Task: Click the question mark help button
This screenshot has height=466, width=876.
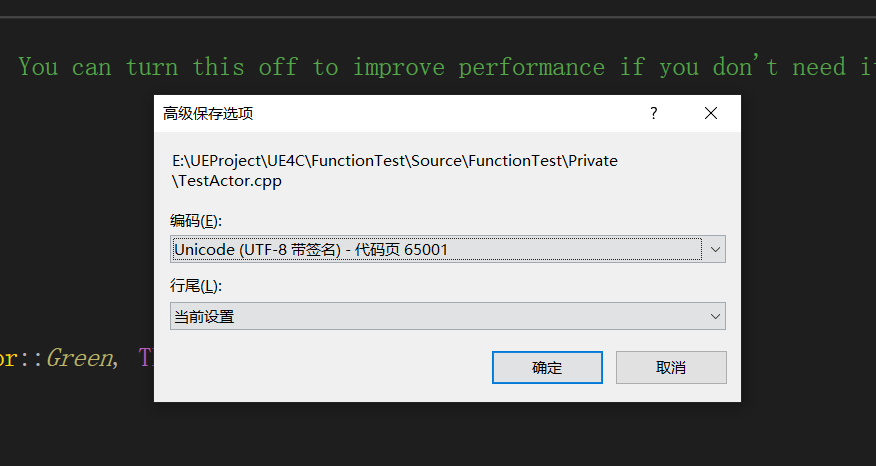Action: 654,113
